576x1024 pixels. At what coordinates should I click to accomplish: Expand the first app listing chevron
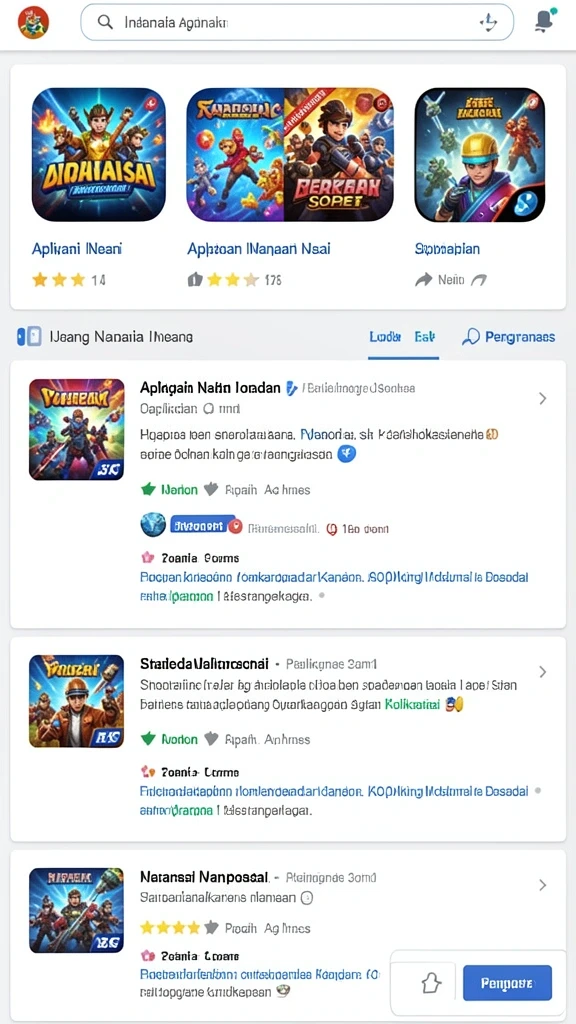click(543, 398)
